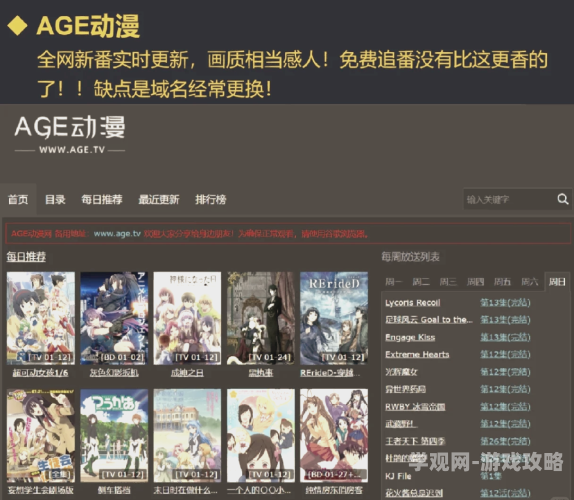Select the 周三 schedule tab
This screenshot has height=500, width=574.
[x=448, y=281]
